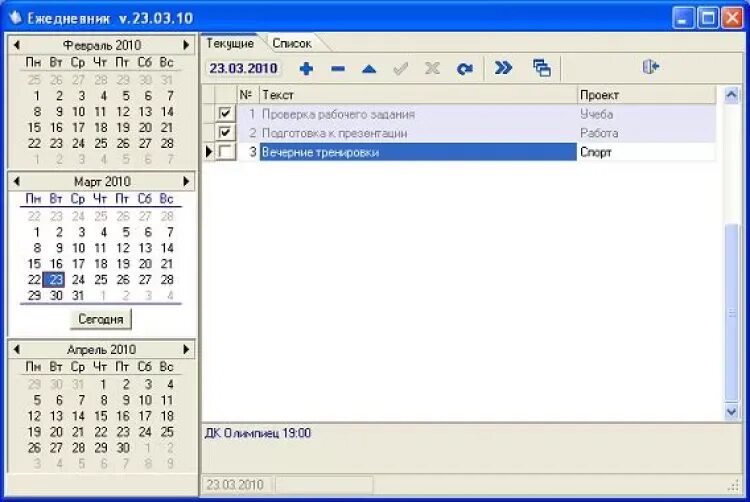750x502 pixels.
Task: Check the task Вечерние тренировки
Action: (x=225, y=152)
